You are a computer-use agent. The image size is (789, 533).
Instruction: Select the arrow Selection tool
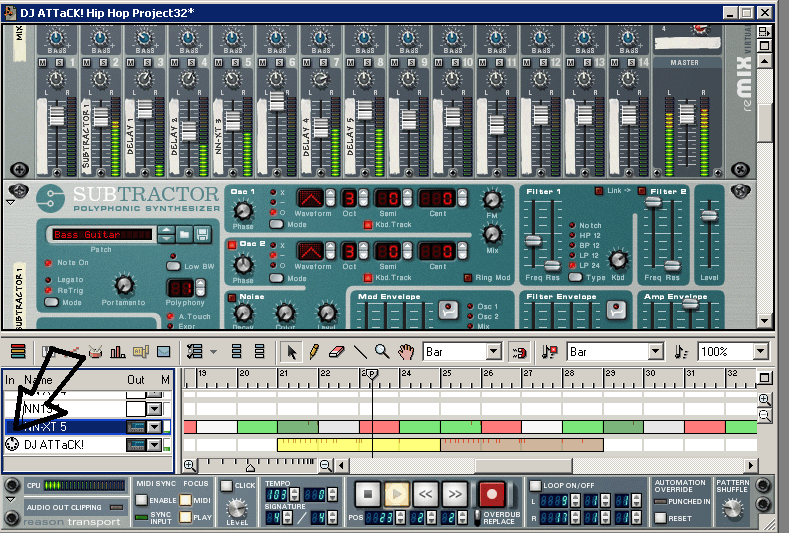[291, 351]
